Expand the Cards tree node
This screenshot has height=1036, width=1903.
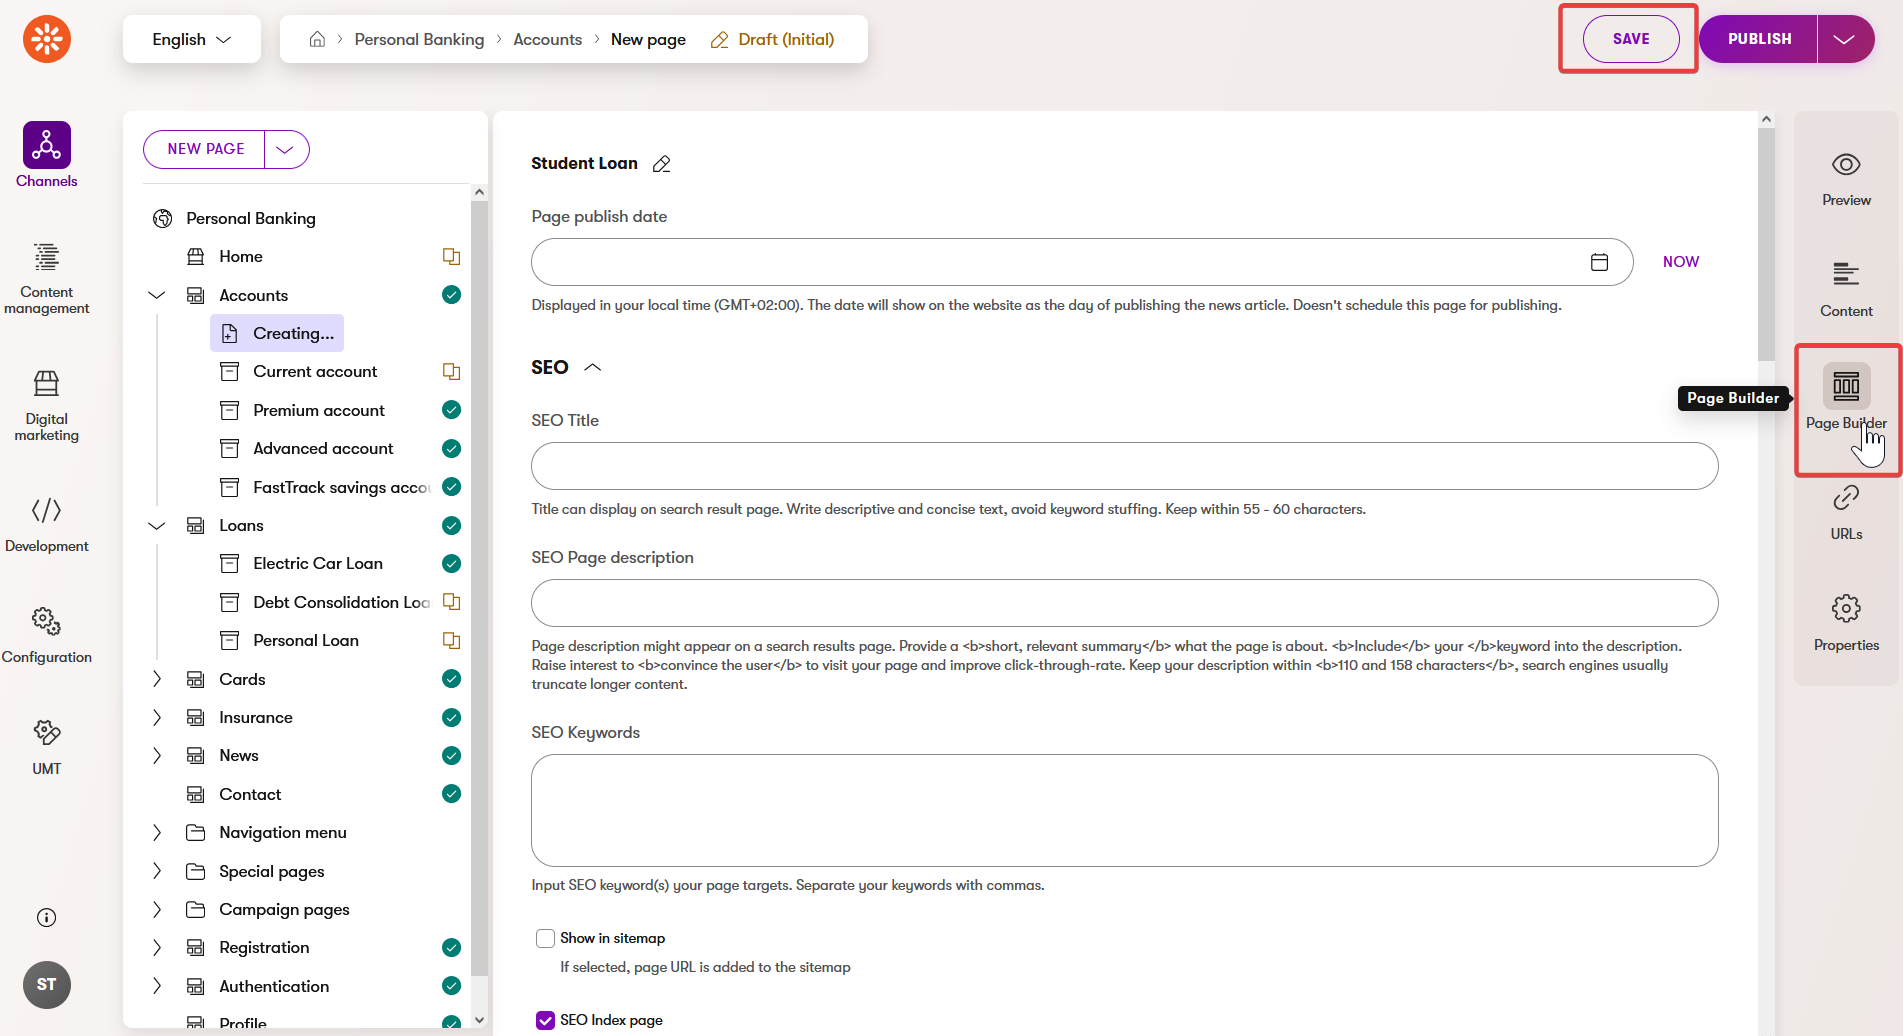pos(157,679)
